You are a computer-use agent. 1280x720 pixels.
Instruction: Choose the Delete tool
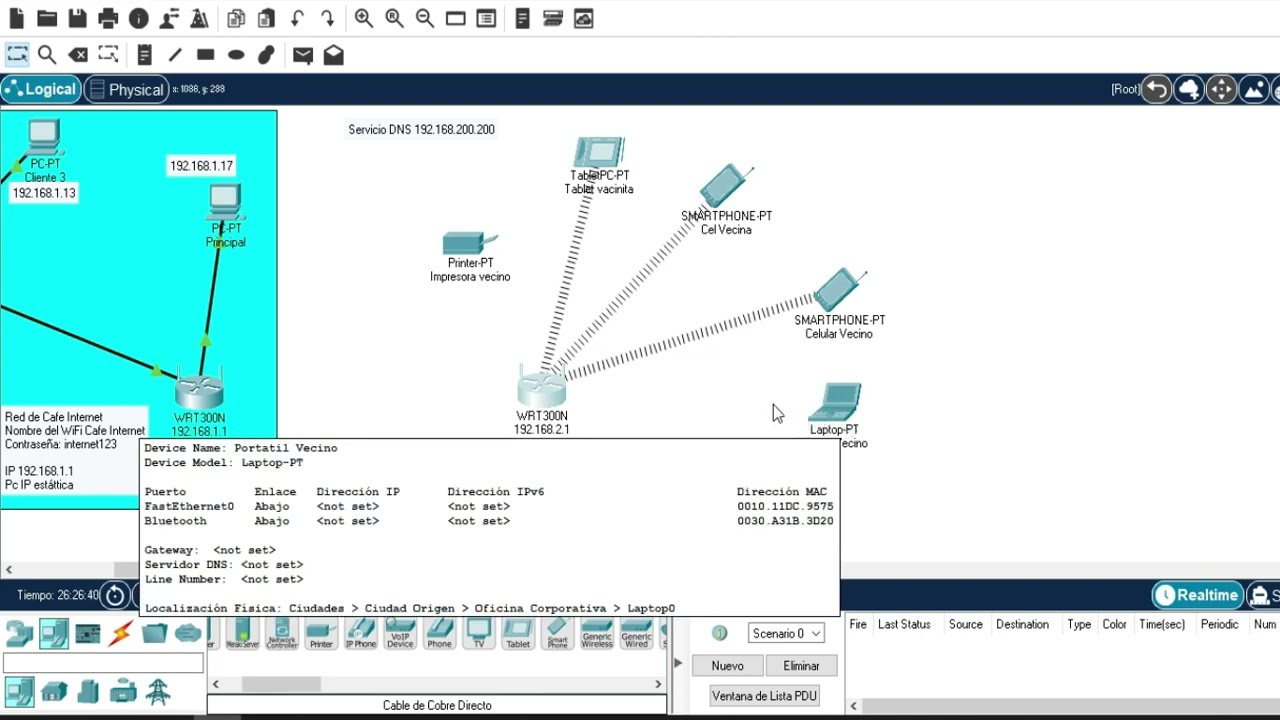(x=77, y=55)
